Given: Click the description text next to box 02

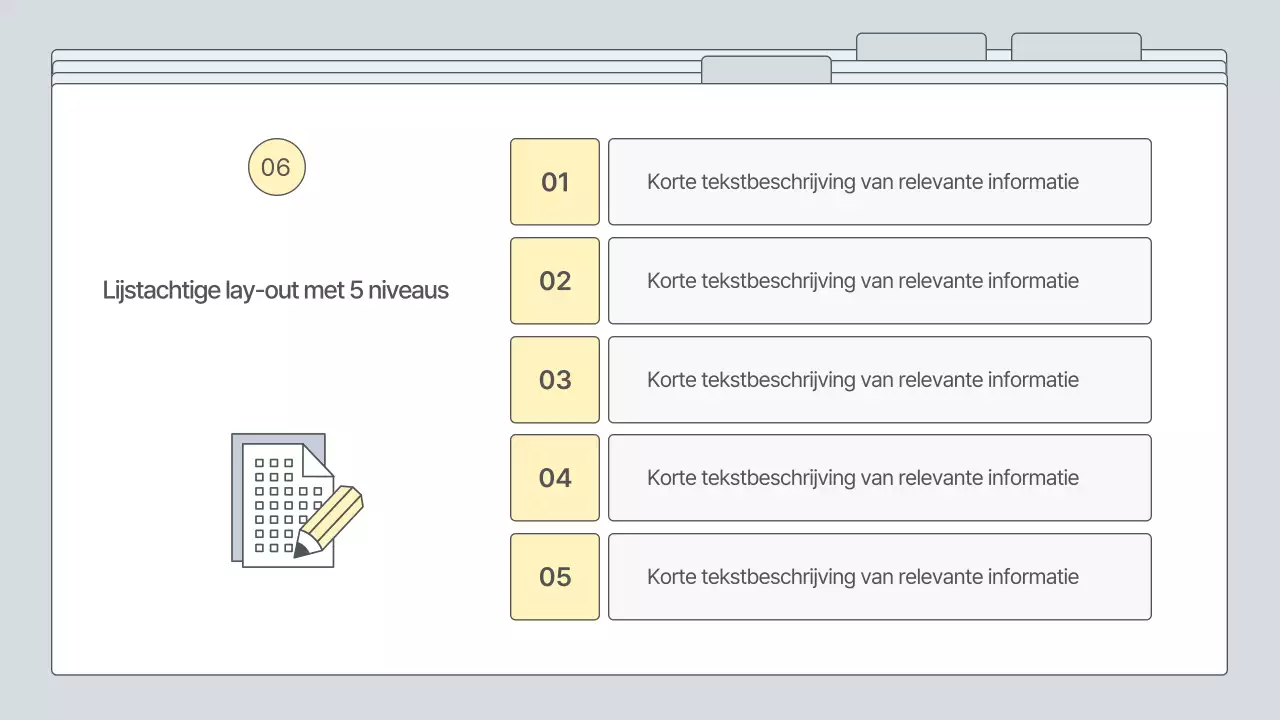Looking at the screenshot, I should (x=863, y=281).
